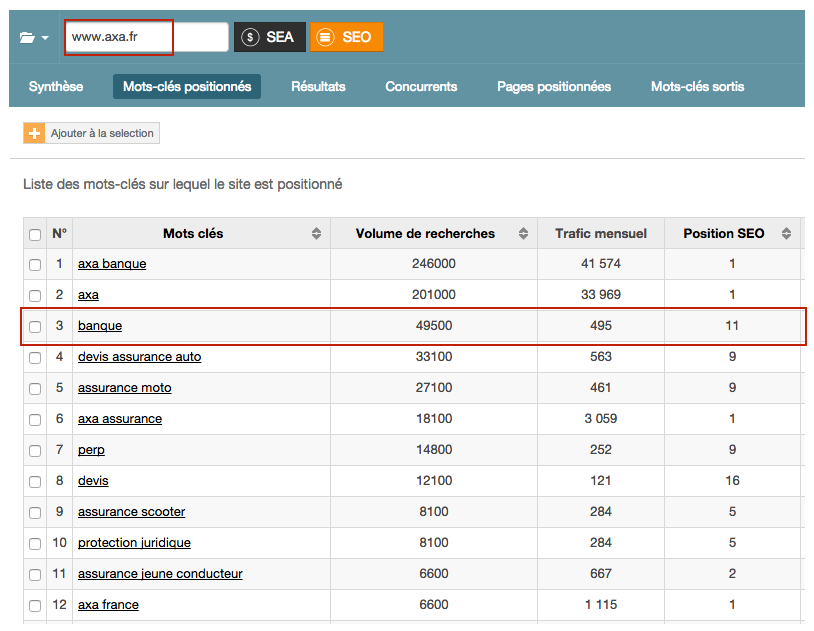Open the row 3 banque keyword link

100,326
